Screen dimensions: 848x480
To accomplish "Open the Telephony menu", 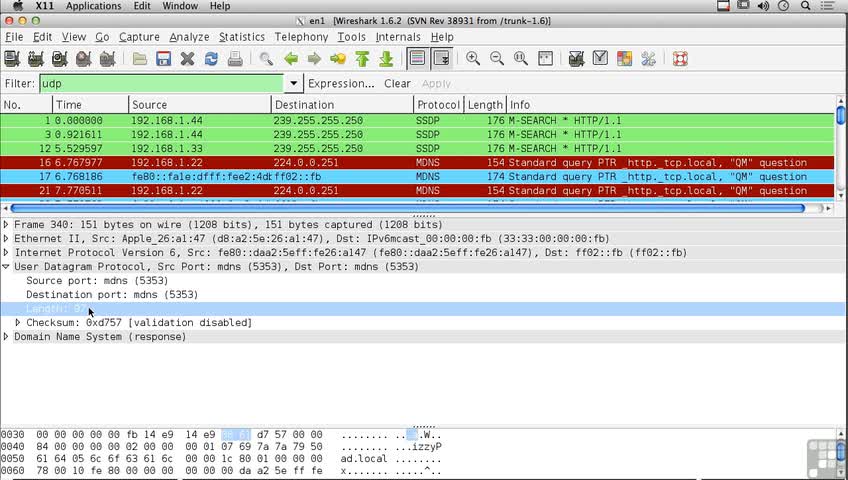I will (301, 37).
